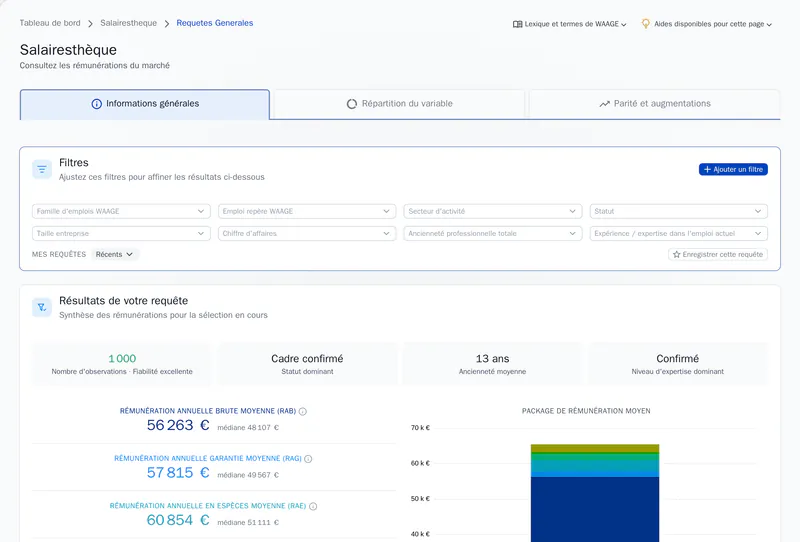Click the trend arrow icon in Parité et augmentations tab

(x=605, y=104)
